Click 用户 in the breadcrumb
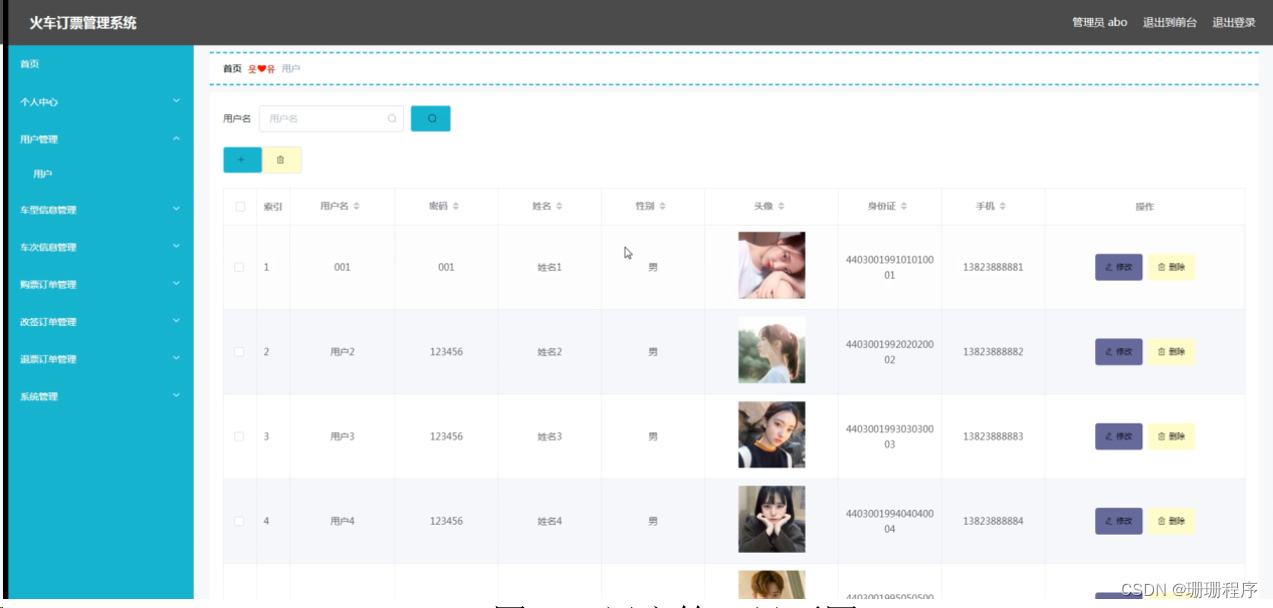Screen dimensions: 1273x608 coord(291,69)
